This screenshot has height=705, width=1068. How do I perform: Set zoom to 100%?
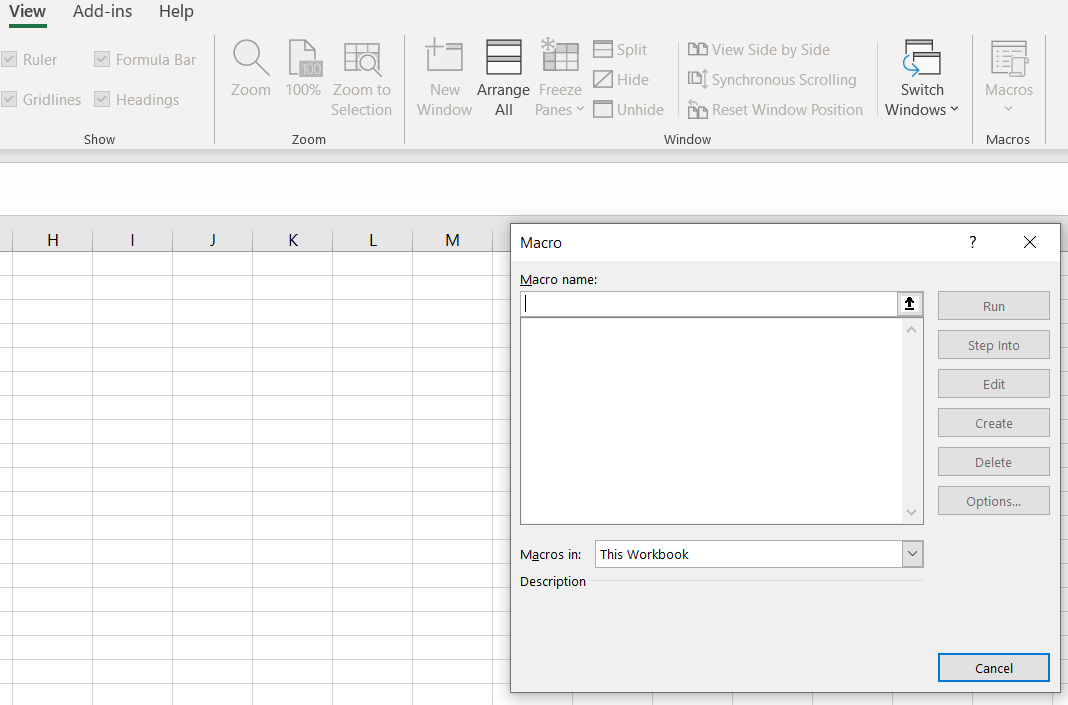[x=303, y=68]
